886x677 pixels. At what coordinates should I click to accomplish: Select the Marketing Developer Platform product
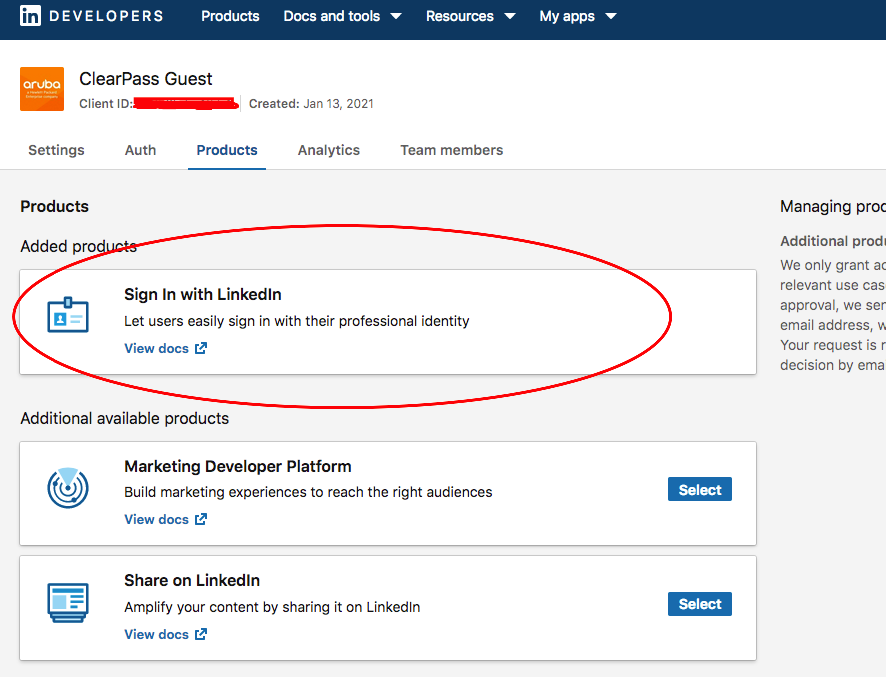700,489
